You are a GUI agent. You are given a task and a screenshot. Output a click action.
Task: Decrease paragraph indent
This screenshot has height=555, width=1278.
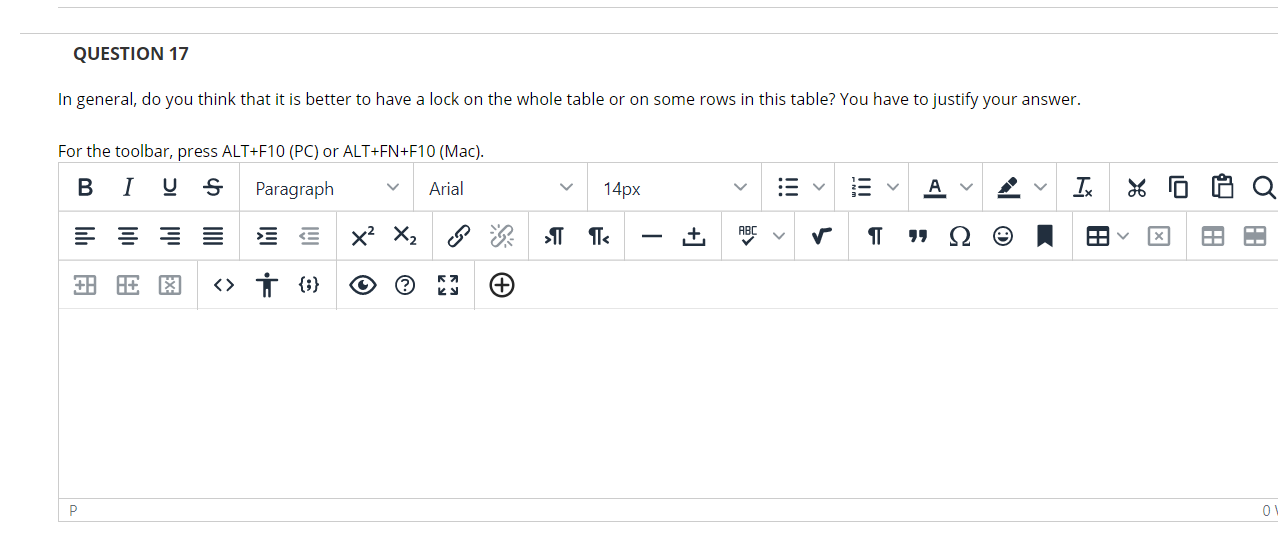tap(309, 237)
